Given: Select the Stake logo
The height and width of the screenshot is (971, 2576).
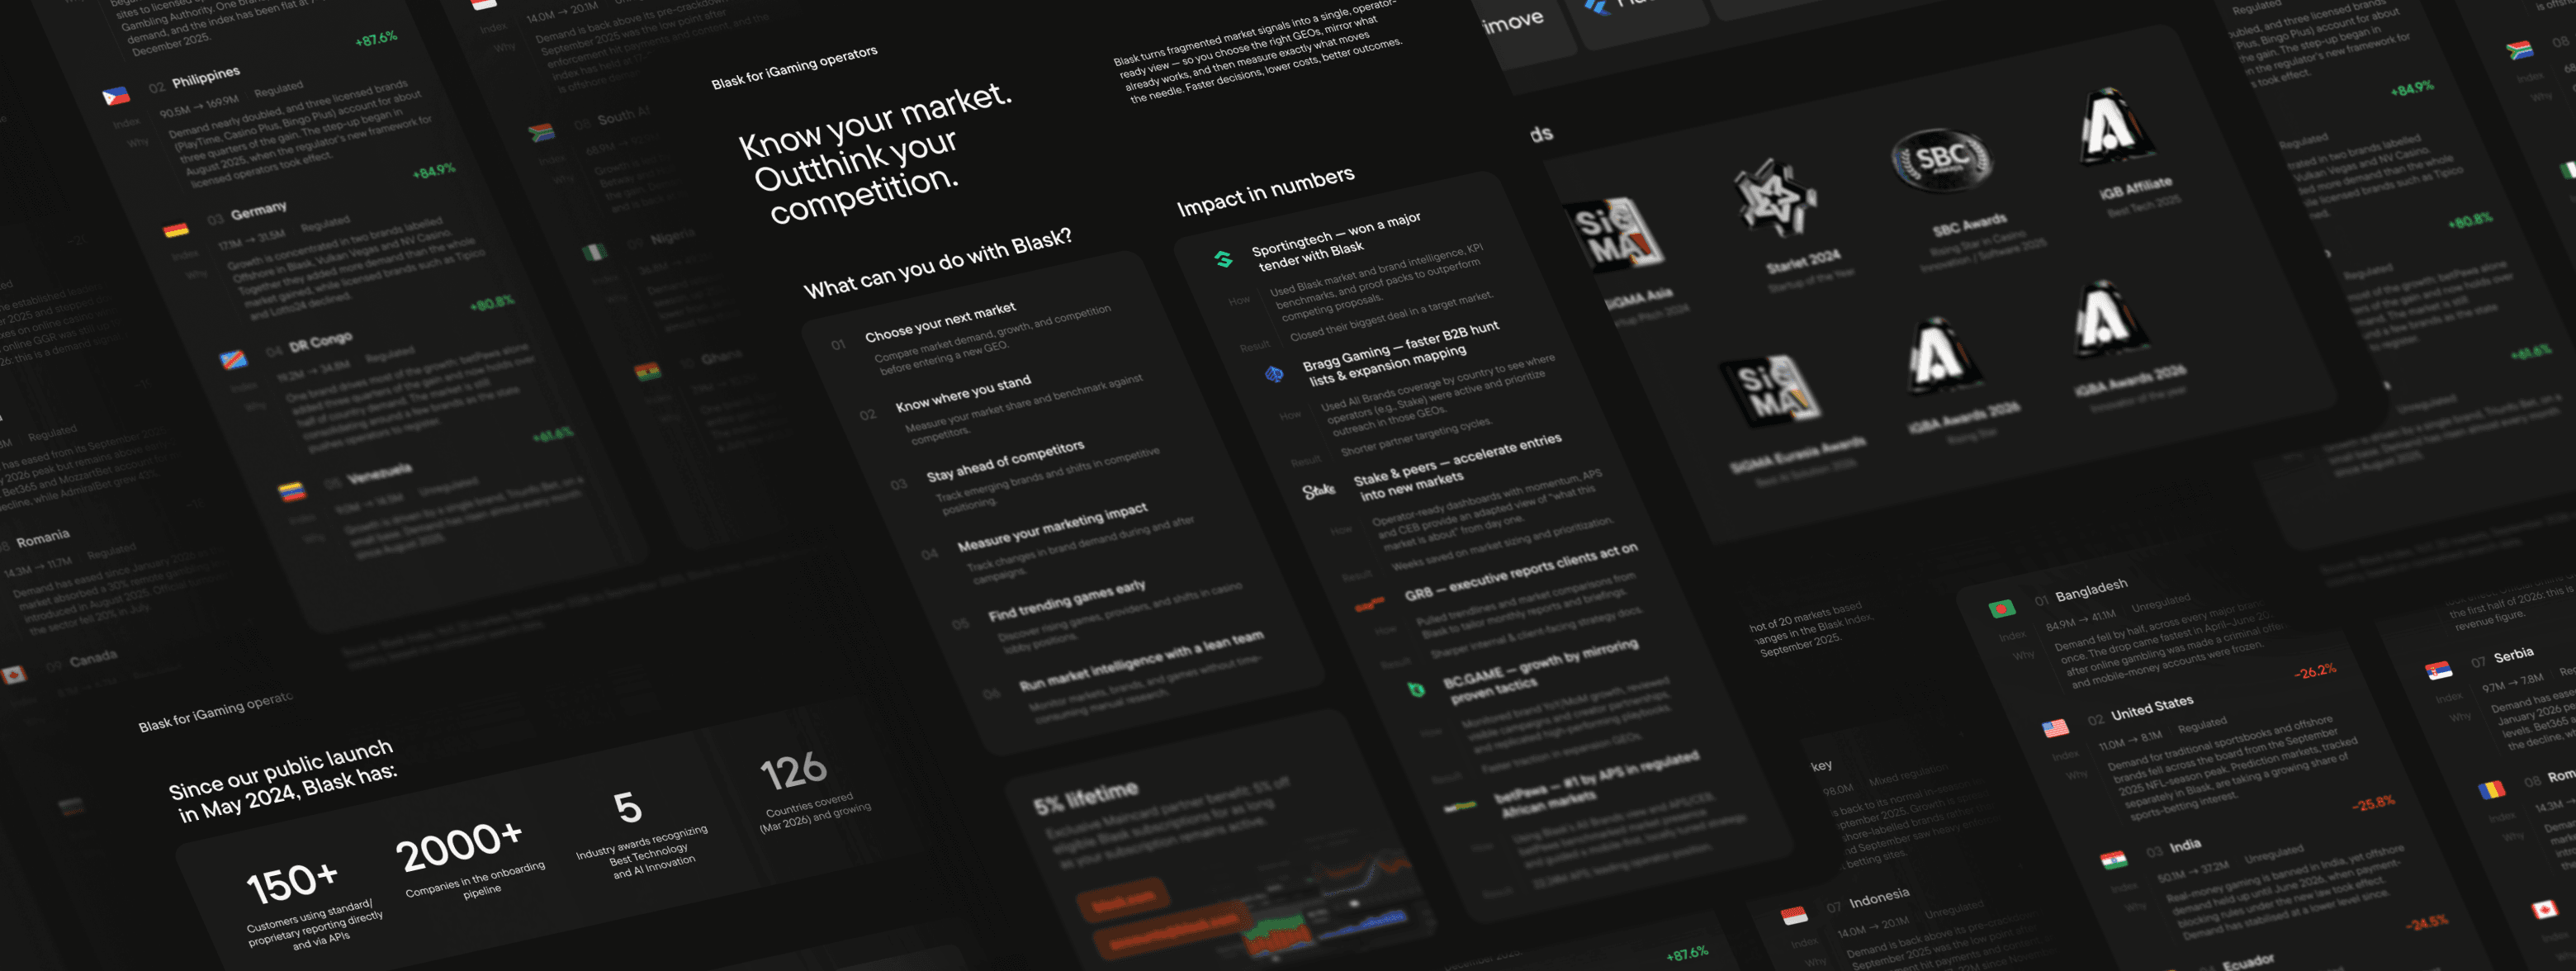Looking at the screenshot, I should pyautogui.click(x=1319, y=490).
